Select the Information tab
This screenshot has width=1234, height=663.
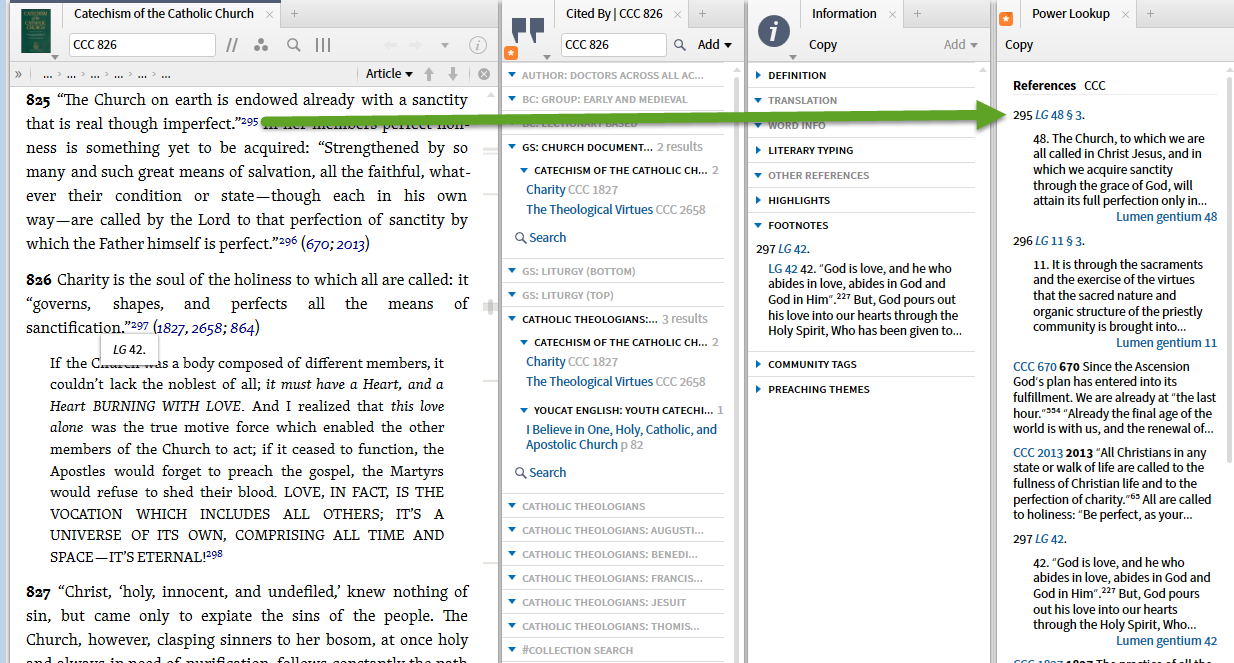point(844,14)
